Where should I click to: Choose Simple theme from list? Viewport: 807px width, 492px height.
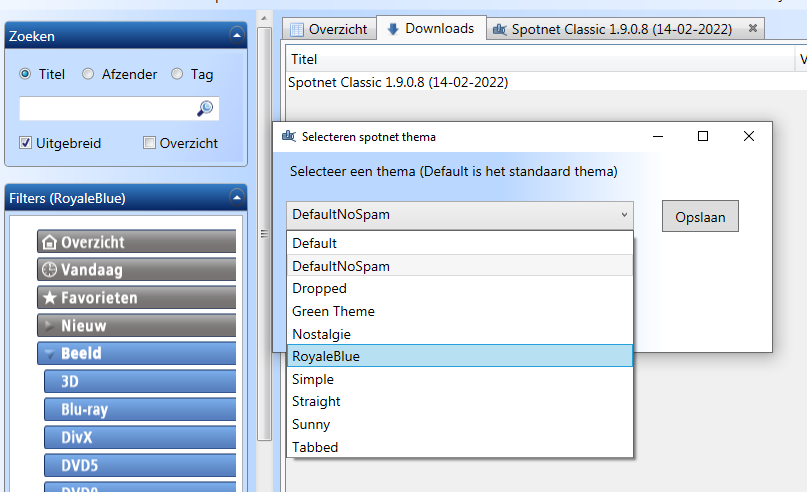[x=460, y=379]
